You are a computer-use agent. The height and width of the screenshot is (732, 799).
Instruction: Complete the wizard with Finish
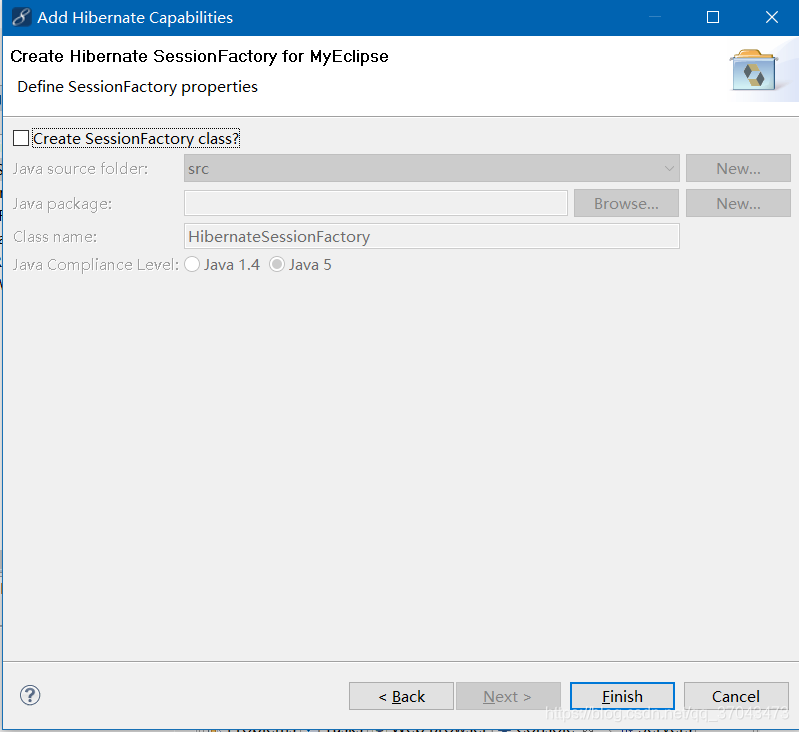click(x=622, y=696)
